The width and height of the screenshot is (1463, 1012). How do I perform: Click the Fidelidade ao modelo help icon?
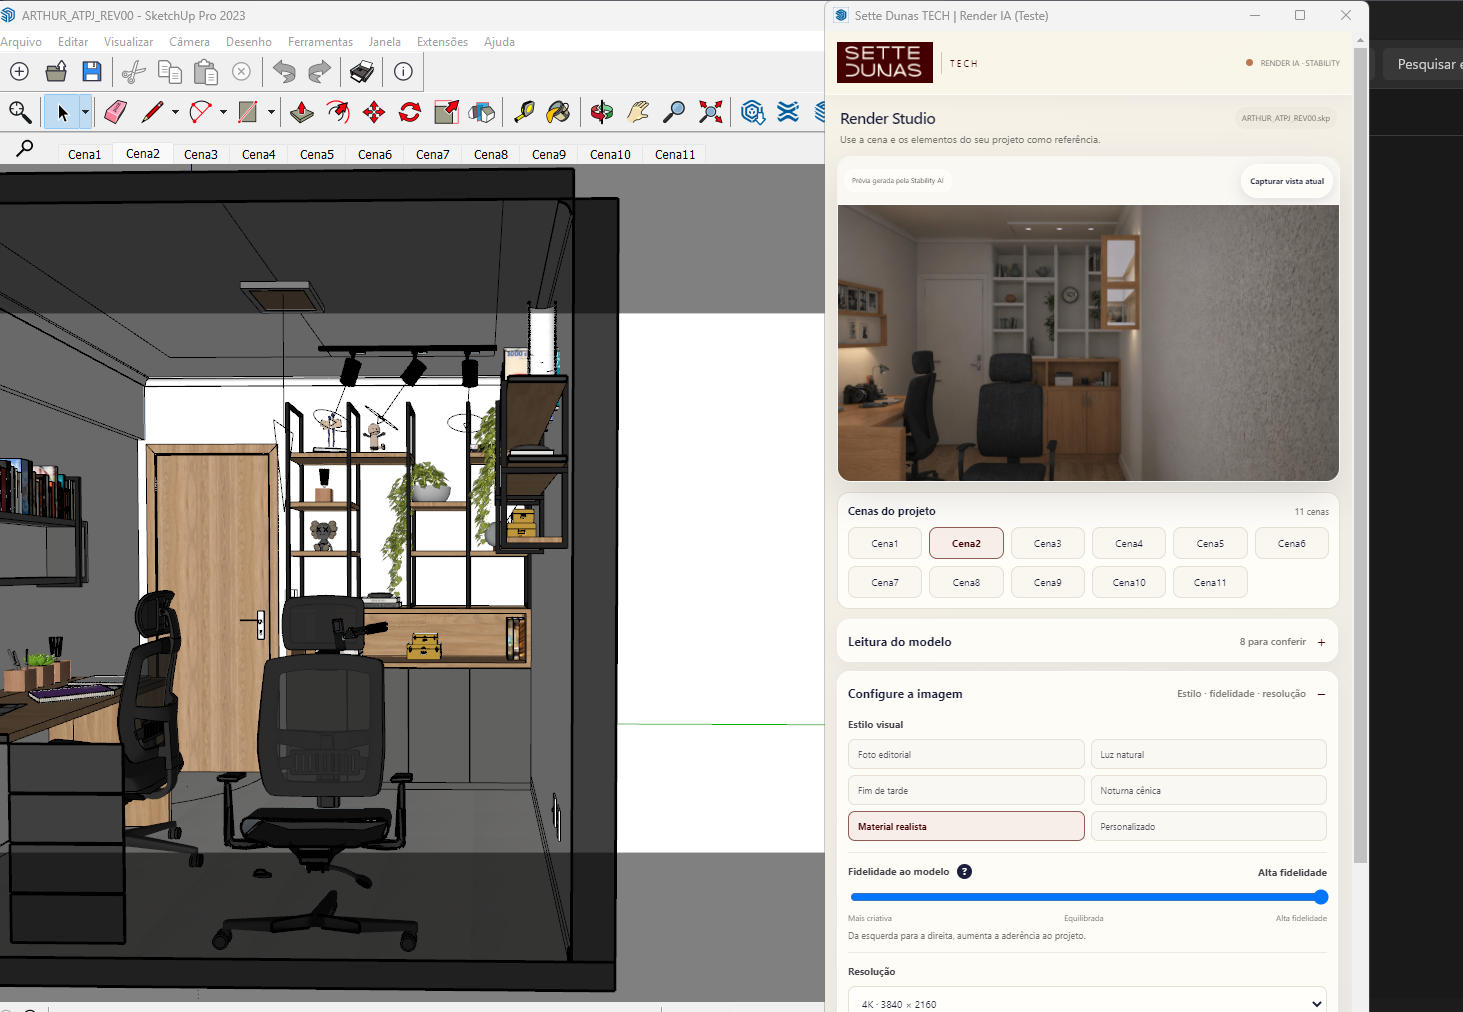[964, 871]
